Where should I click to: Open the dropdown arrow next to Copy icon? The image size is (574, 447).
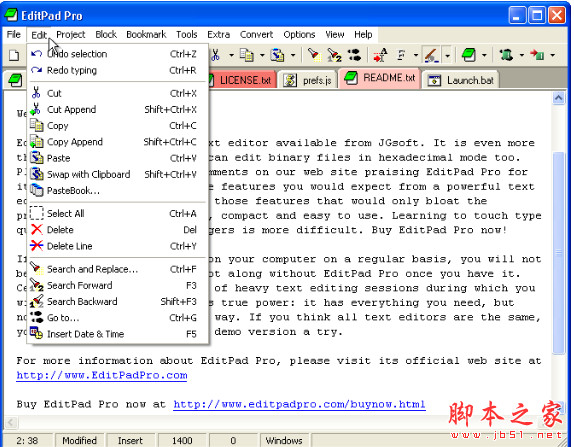262,56
